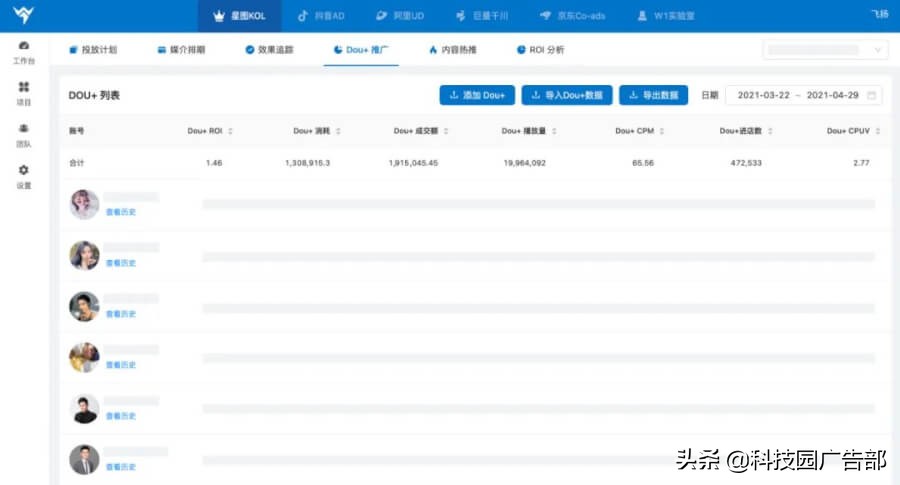
Task: Click the total ROI value 1.46
Action: click(214, 163)
